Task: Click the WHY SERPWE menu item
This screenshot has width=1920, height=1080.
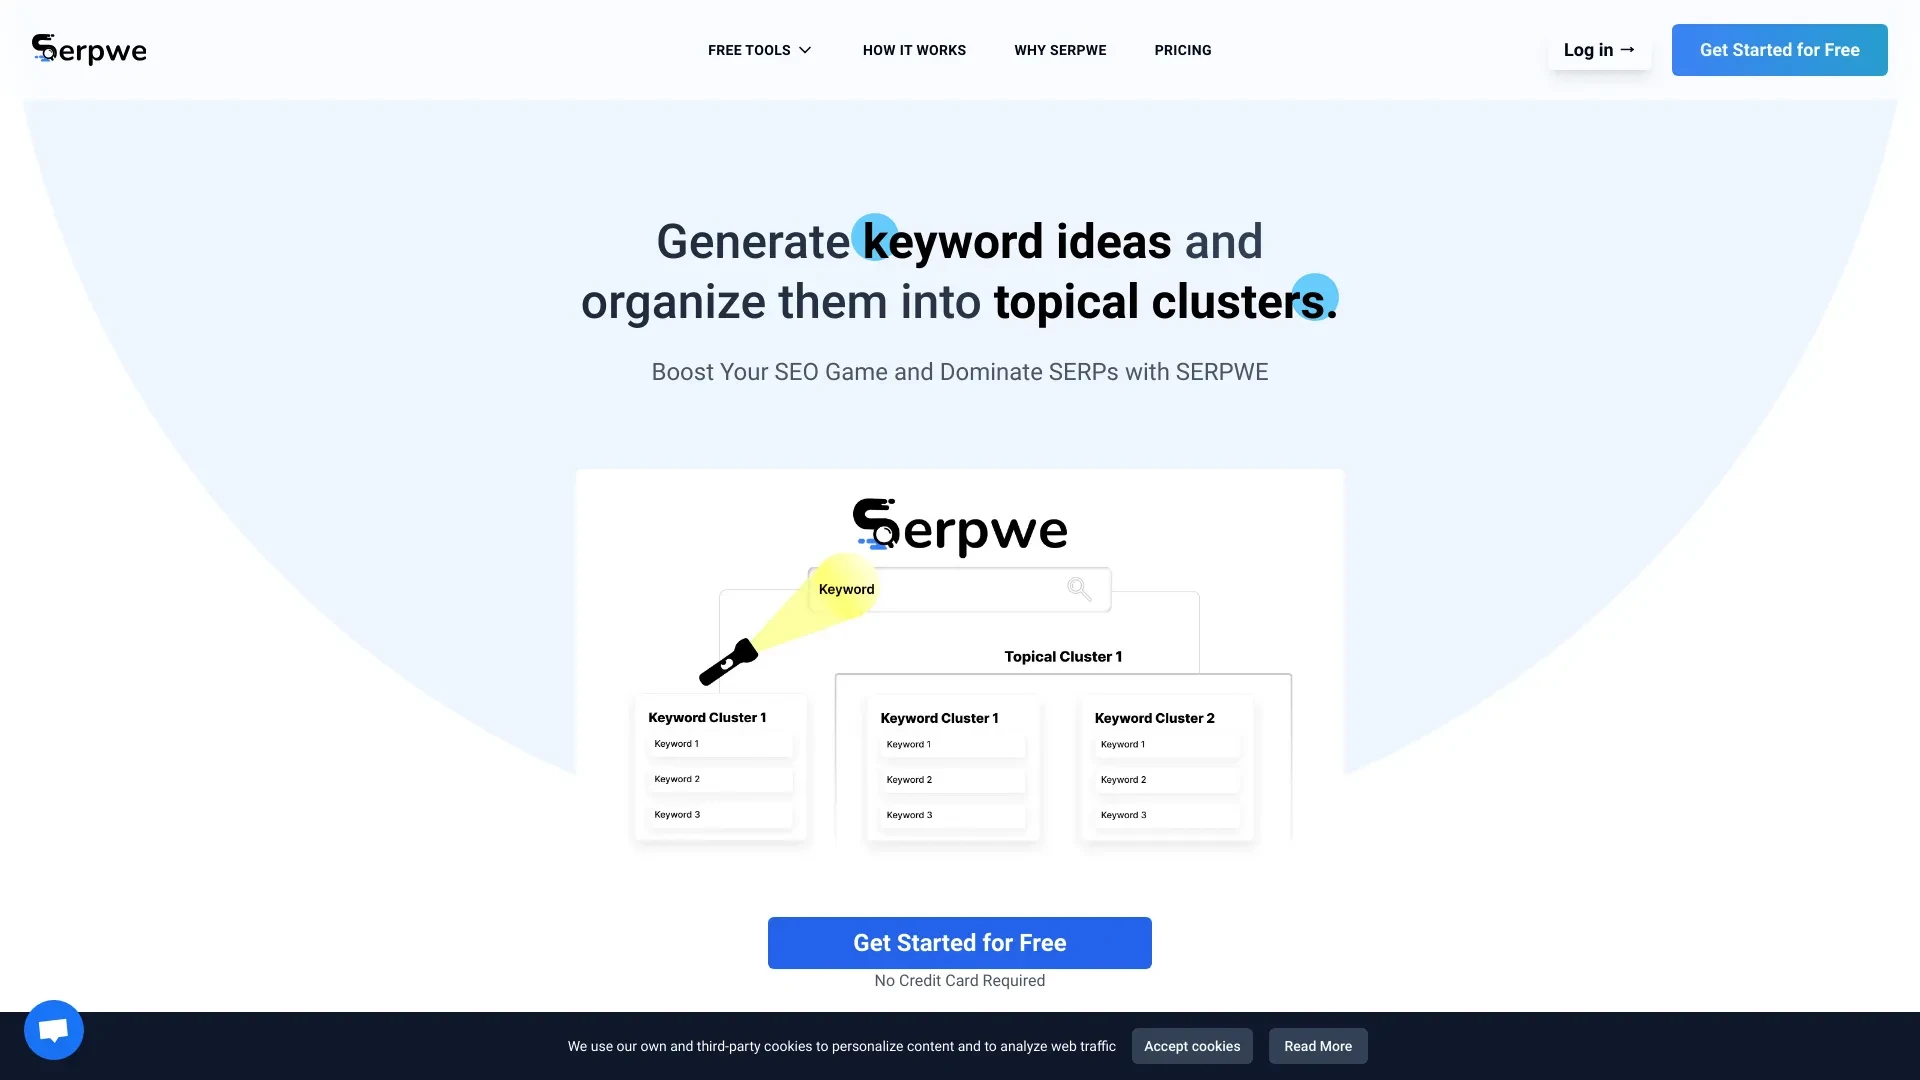Action: point(1060,50)
